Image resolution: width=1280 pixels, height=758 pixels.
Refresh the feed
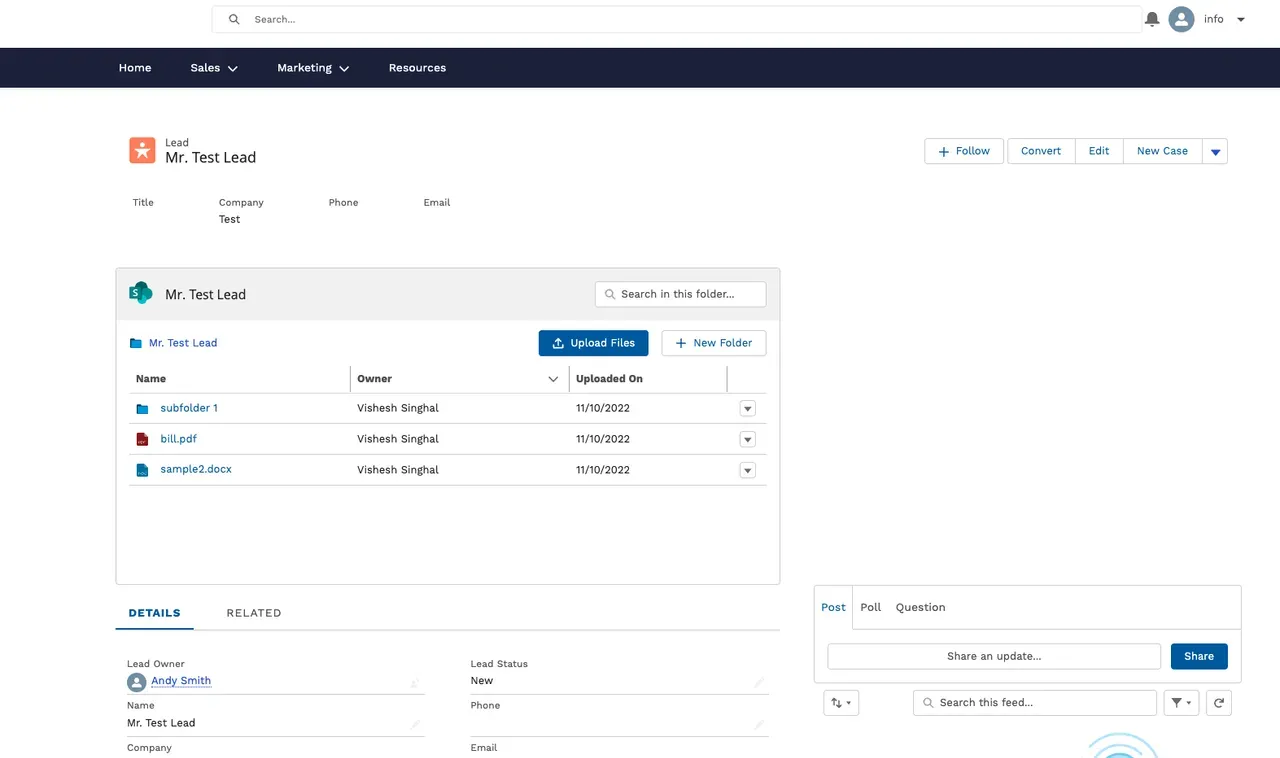[x=1218, y=702]
